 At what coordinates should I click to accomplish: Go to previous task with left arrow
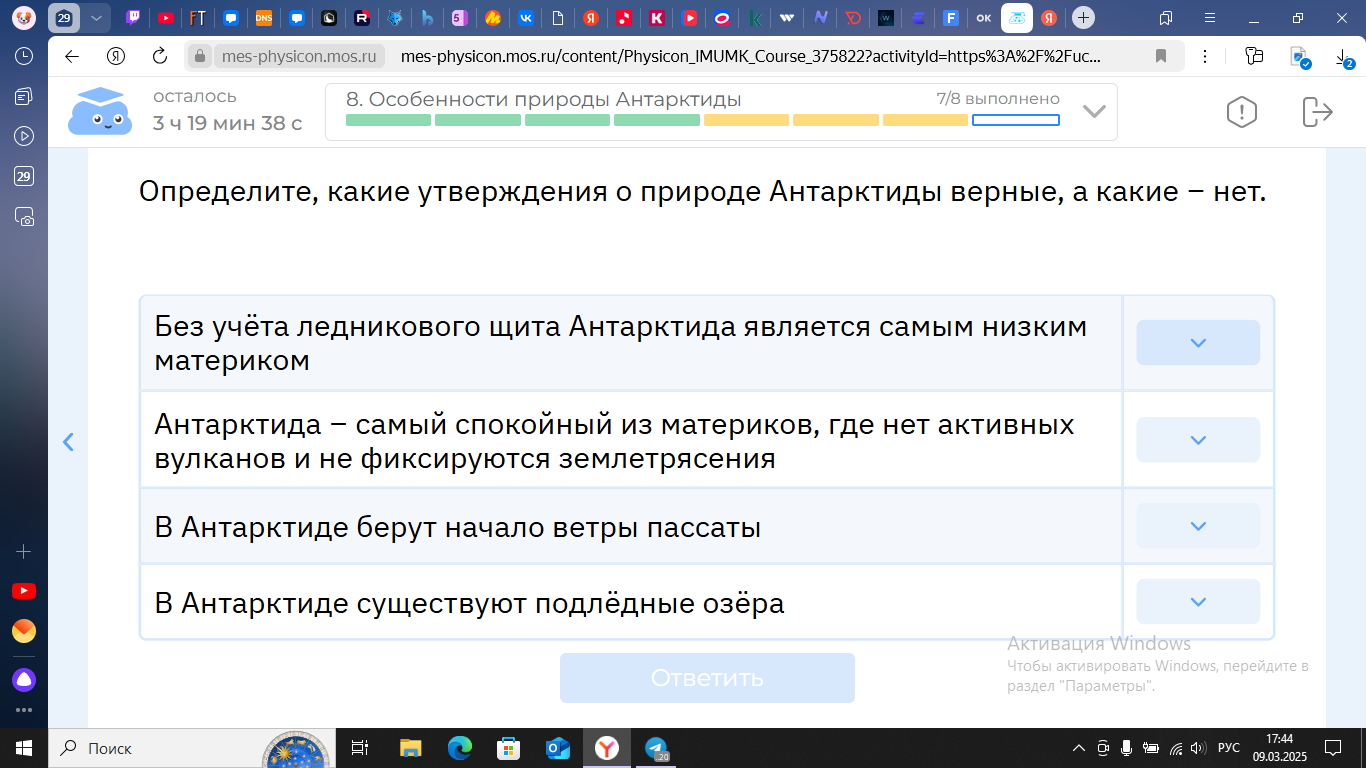point(68,442)
